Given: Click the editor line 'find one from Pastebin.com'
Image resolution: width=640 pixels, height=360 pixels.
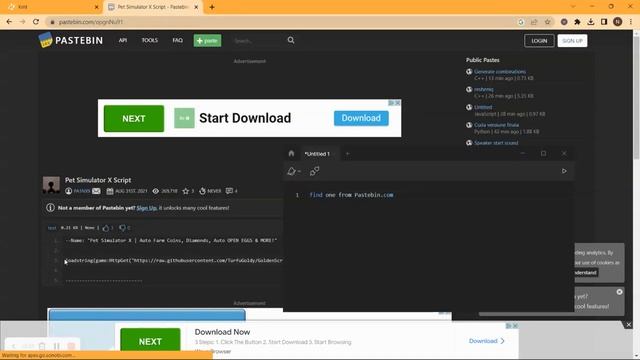Looking at the screenshot, I should 351,195.
